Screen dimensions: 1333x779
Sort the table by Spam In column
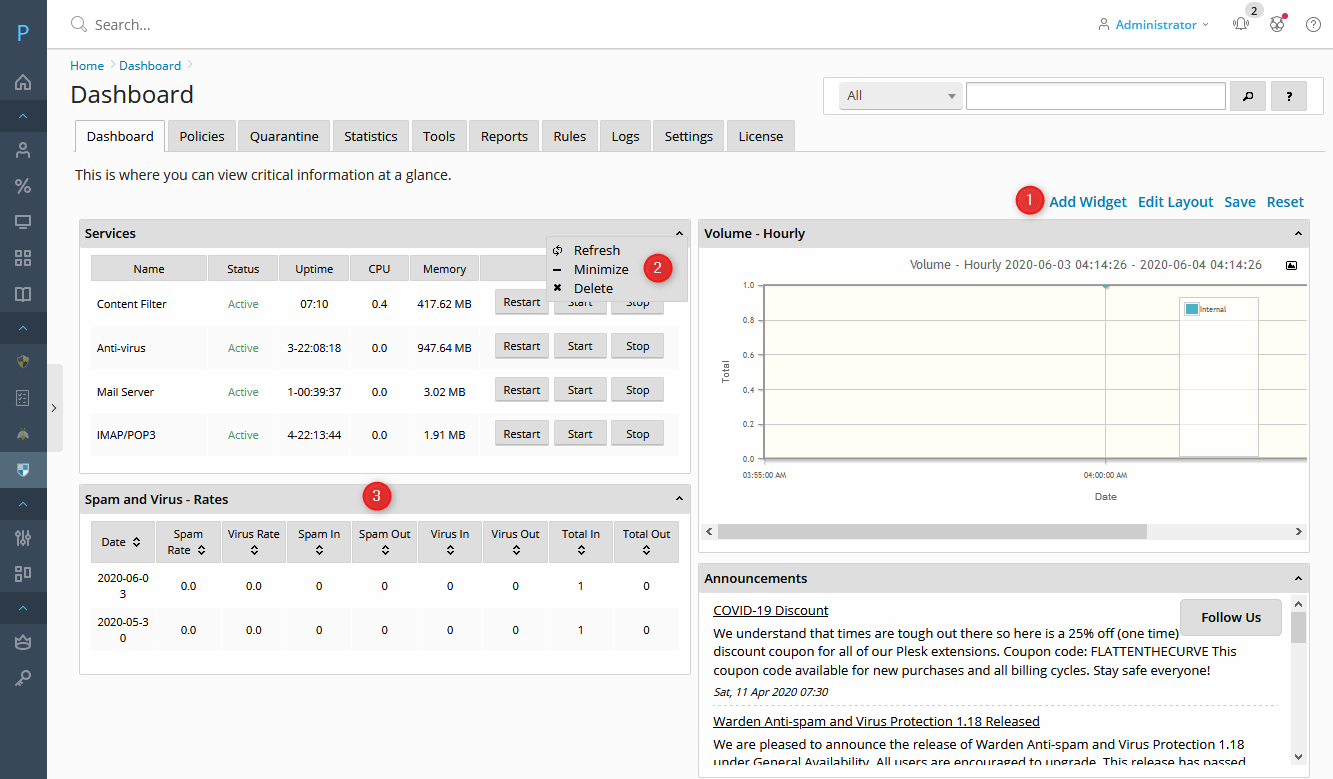click(x=319, y=541)
